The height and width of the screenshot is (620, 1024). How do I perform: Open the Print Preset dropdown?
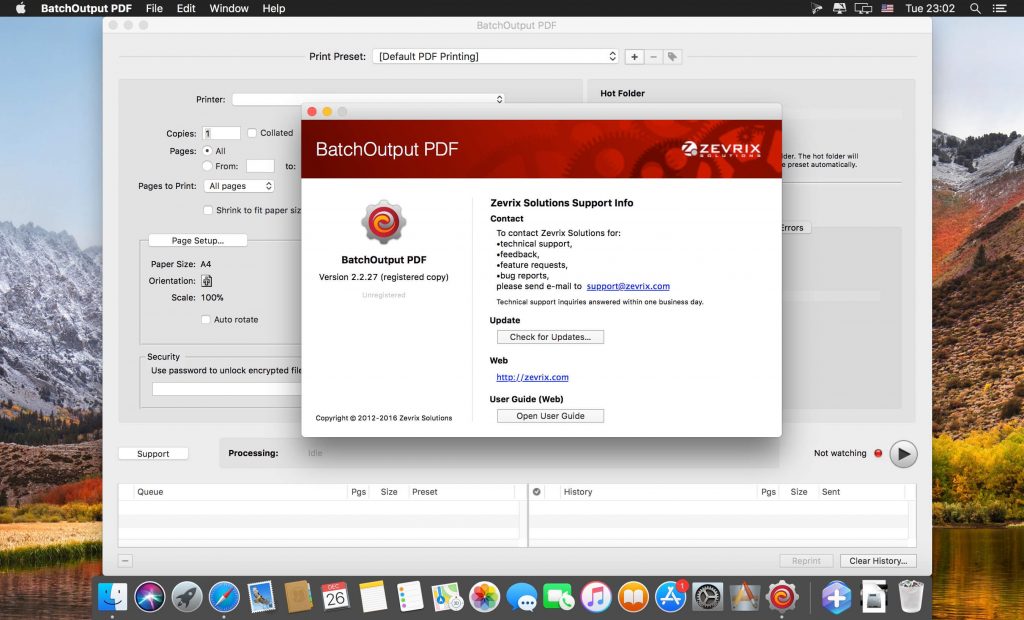pyautogui.click(x=495, y=57)
